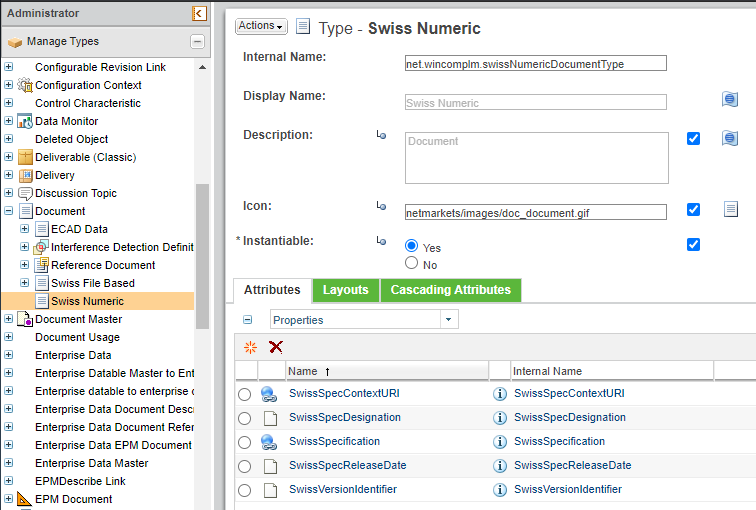Click the Configuration Context gear icon

25,85
